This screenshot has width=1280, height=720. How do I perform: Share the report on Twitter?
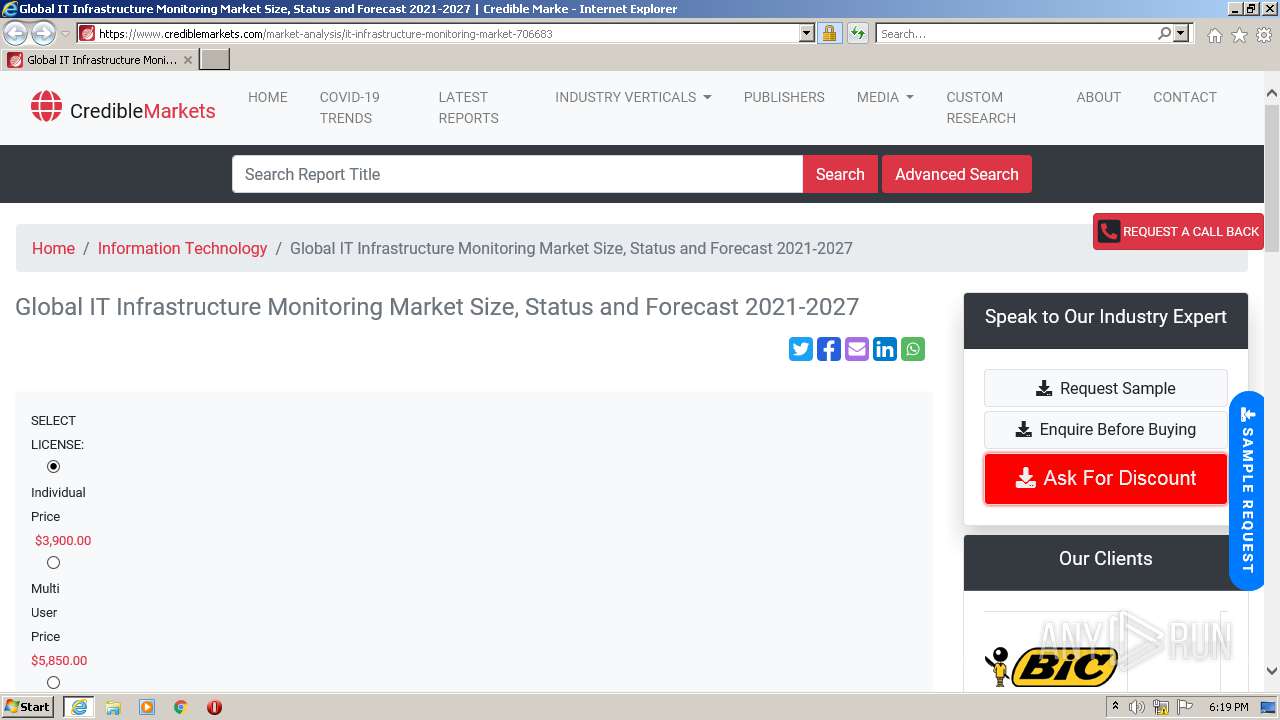[801, 349]
